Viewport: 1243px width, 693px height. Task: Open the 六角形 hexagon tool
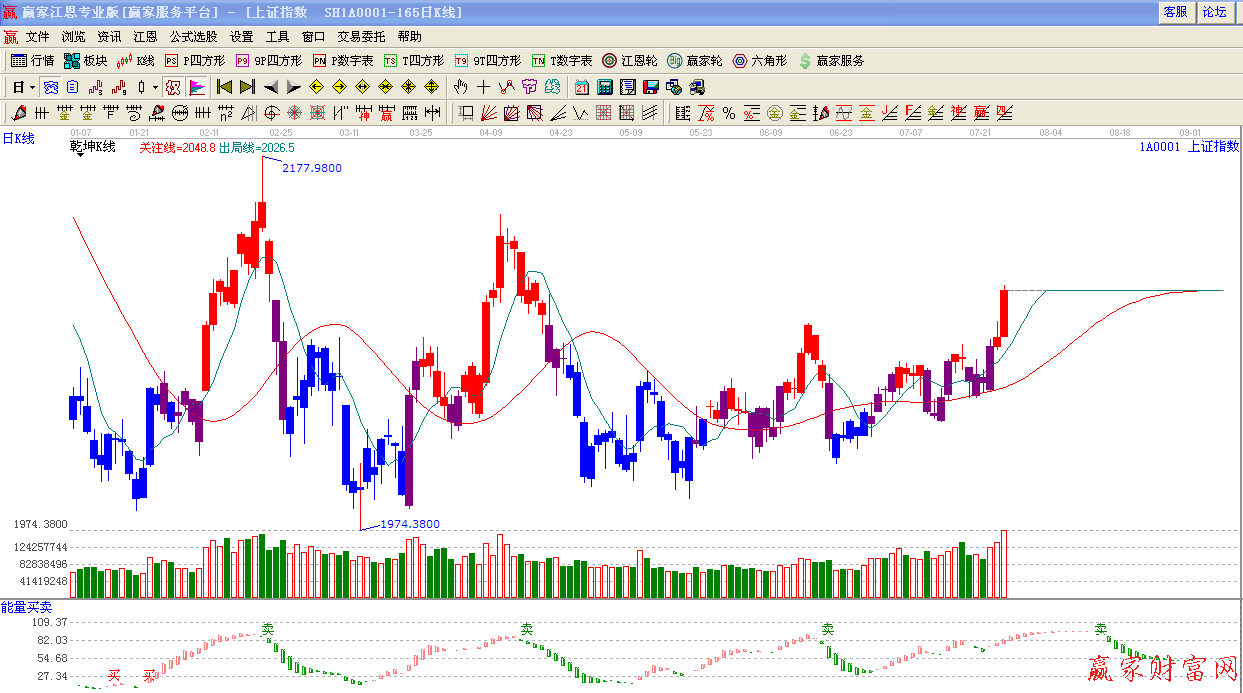point(760,61)
